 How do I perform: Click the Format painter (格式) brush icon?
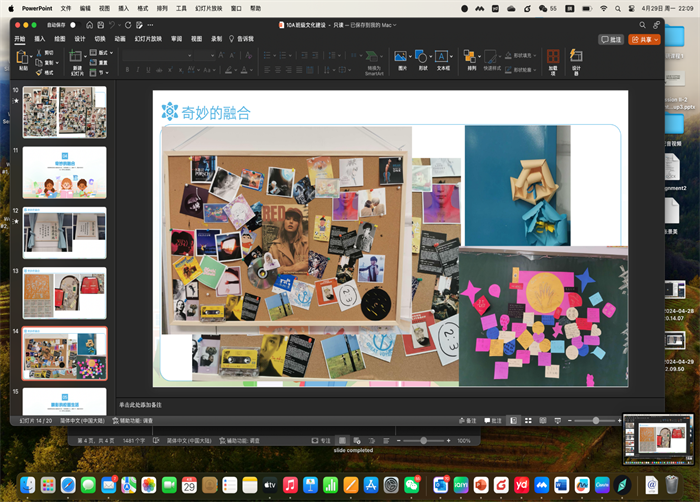(x=39, y=72)
